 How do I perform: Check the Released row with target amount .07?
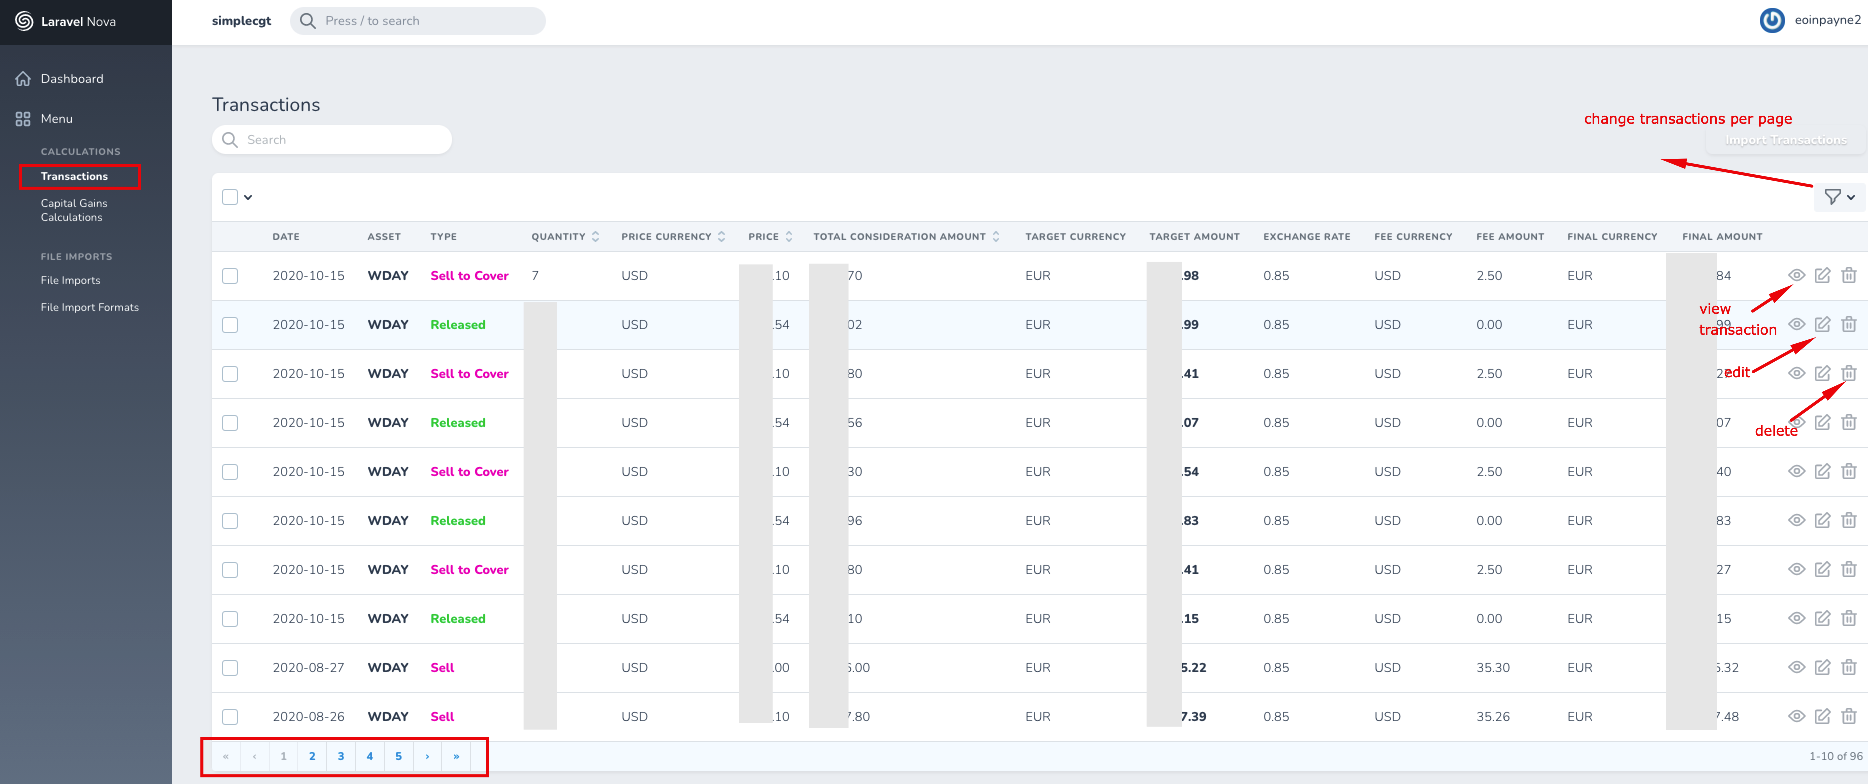click(230, 423)
